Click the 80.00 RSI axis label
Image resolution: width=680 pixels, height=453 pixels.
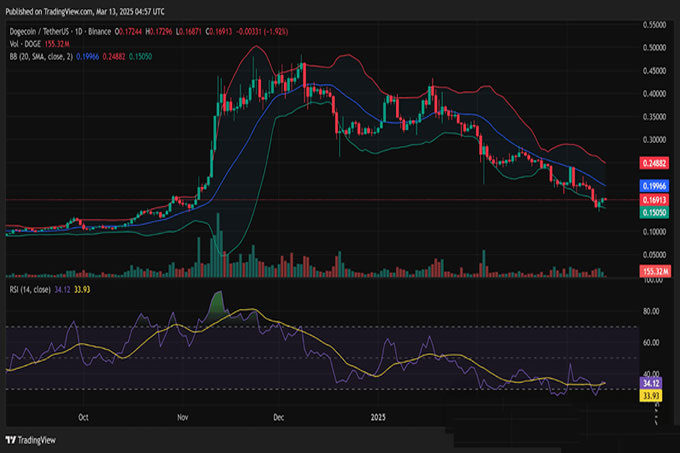pyautogui.click(x=651, y=312)
